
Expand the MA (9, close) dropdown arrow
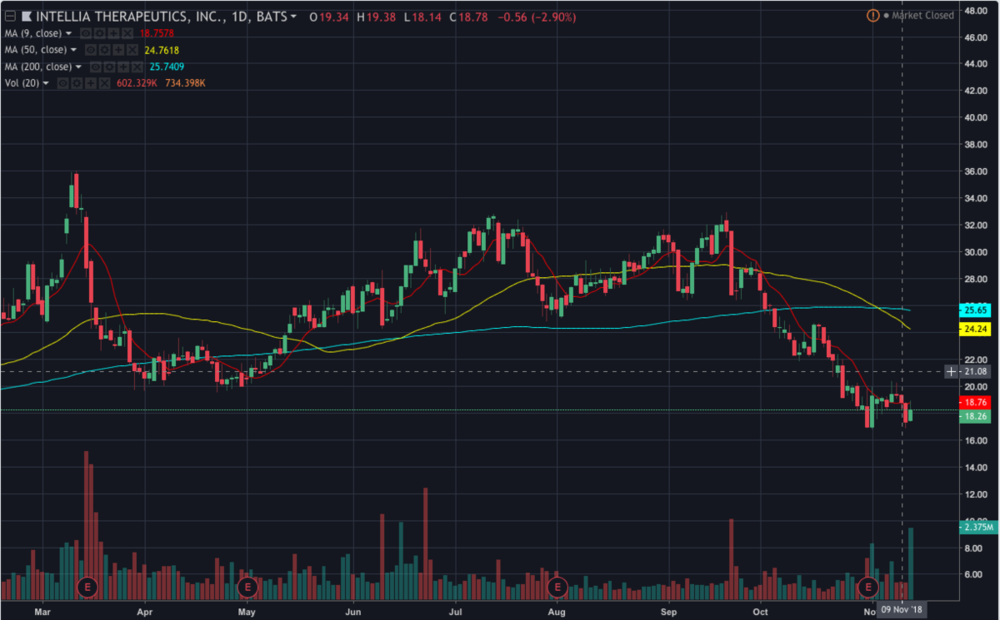pos(69,33)
